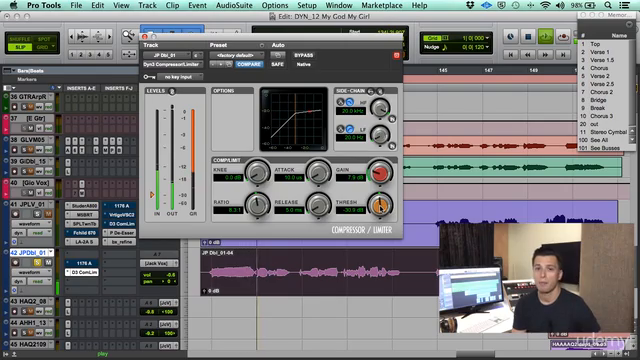
Task: Click the Spotlight search icon in menu bar
Action: [608, 5]
